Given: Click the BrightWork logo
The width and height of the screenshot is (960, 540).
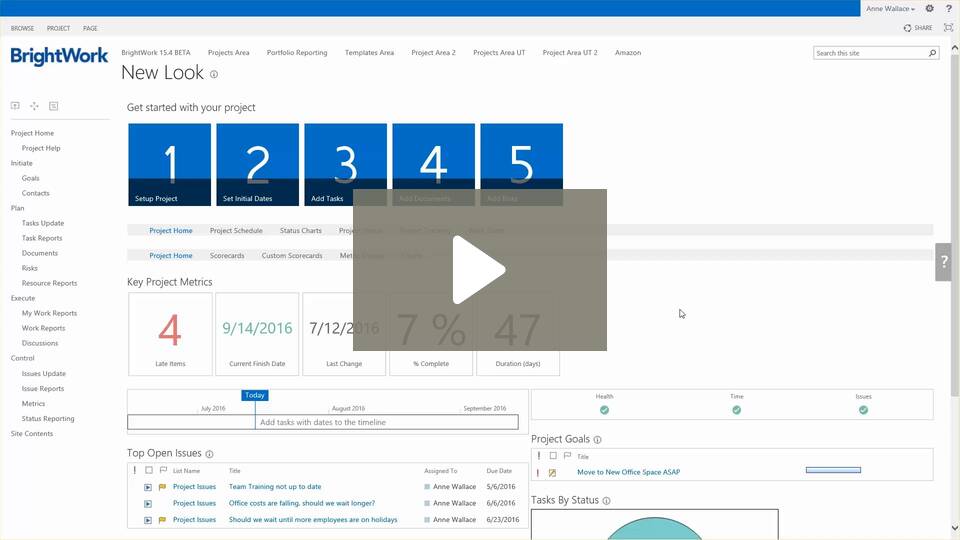Looking at the screenshot, I should 59,56.
